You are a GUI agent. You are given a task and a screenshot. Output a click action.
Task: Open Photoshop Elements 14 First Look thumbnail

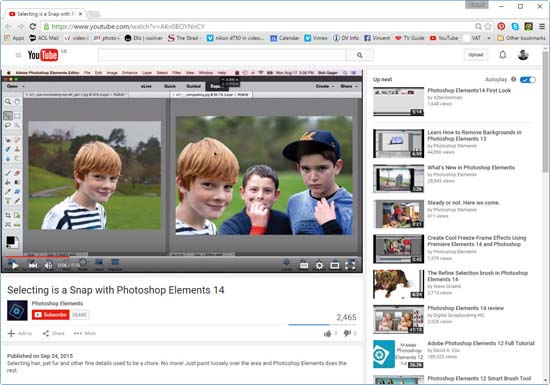pyautogui.click(x=398, y=101)
